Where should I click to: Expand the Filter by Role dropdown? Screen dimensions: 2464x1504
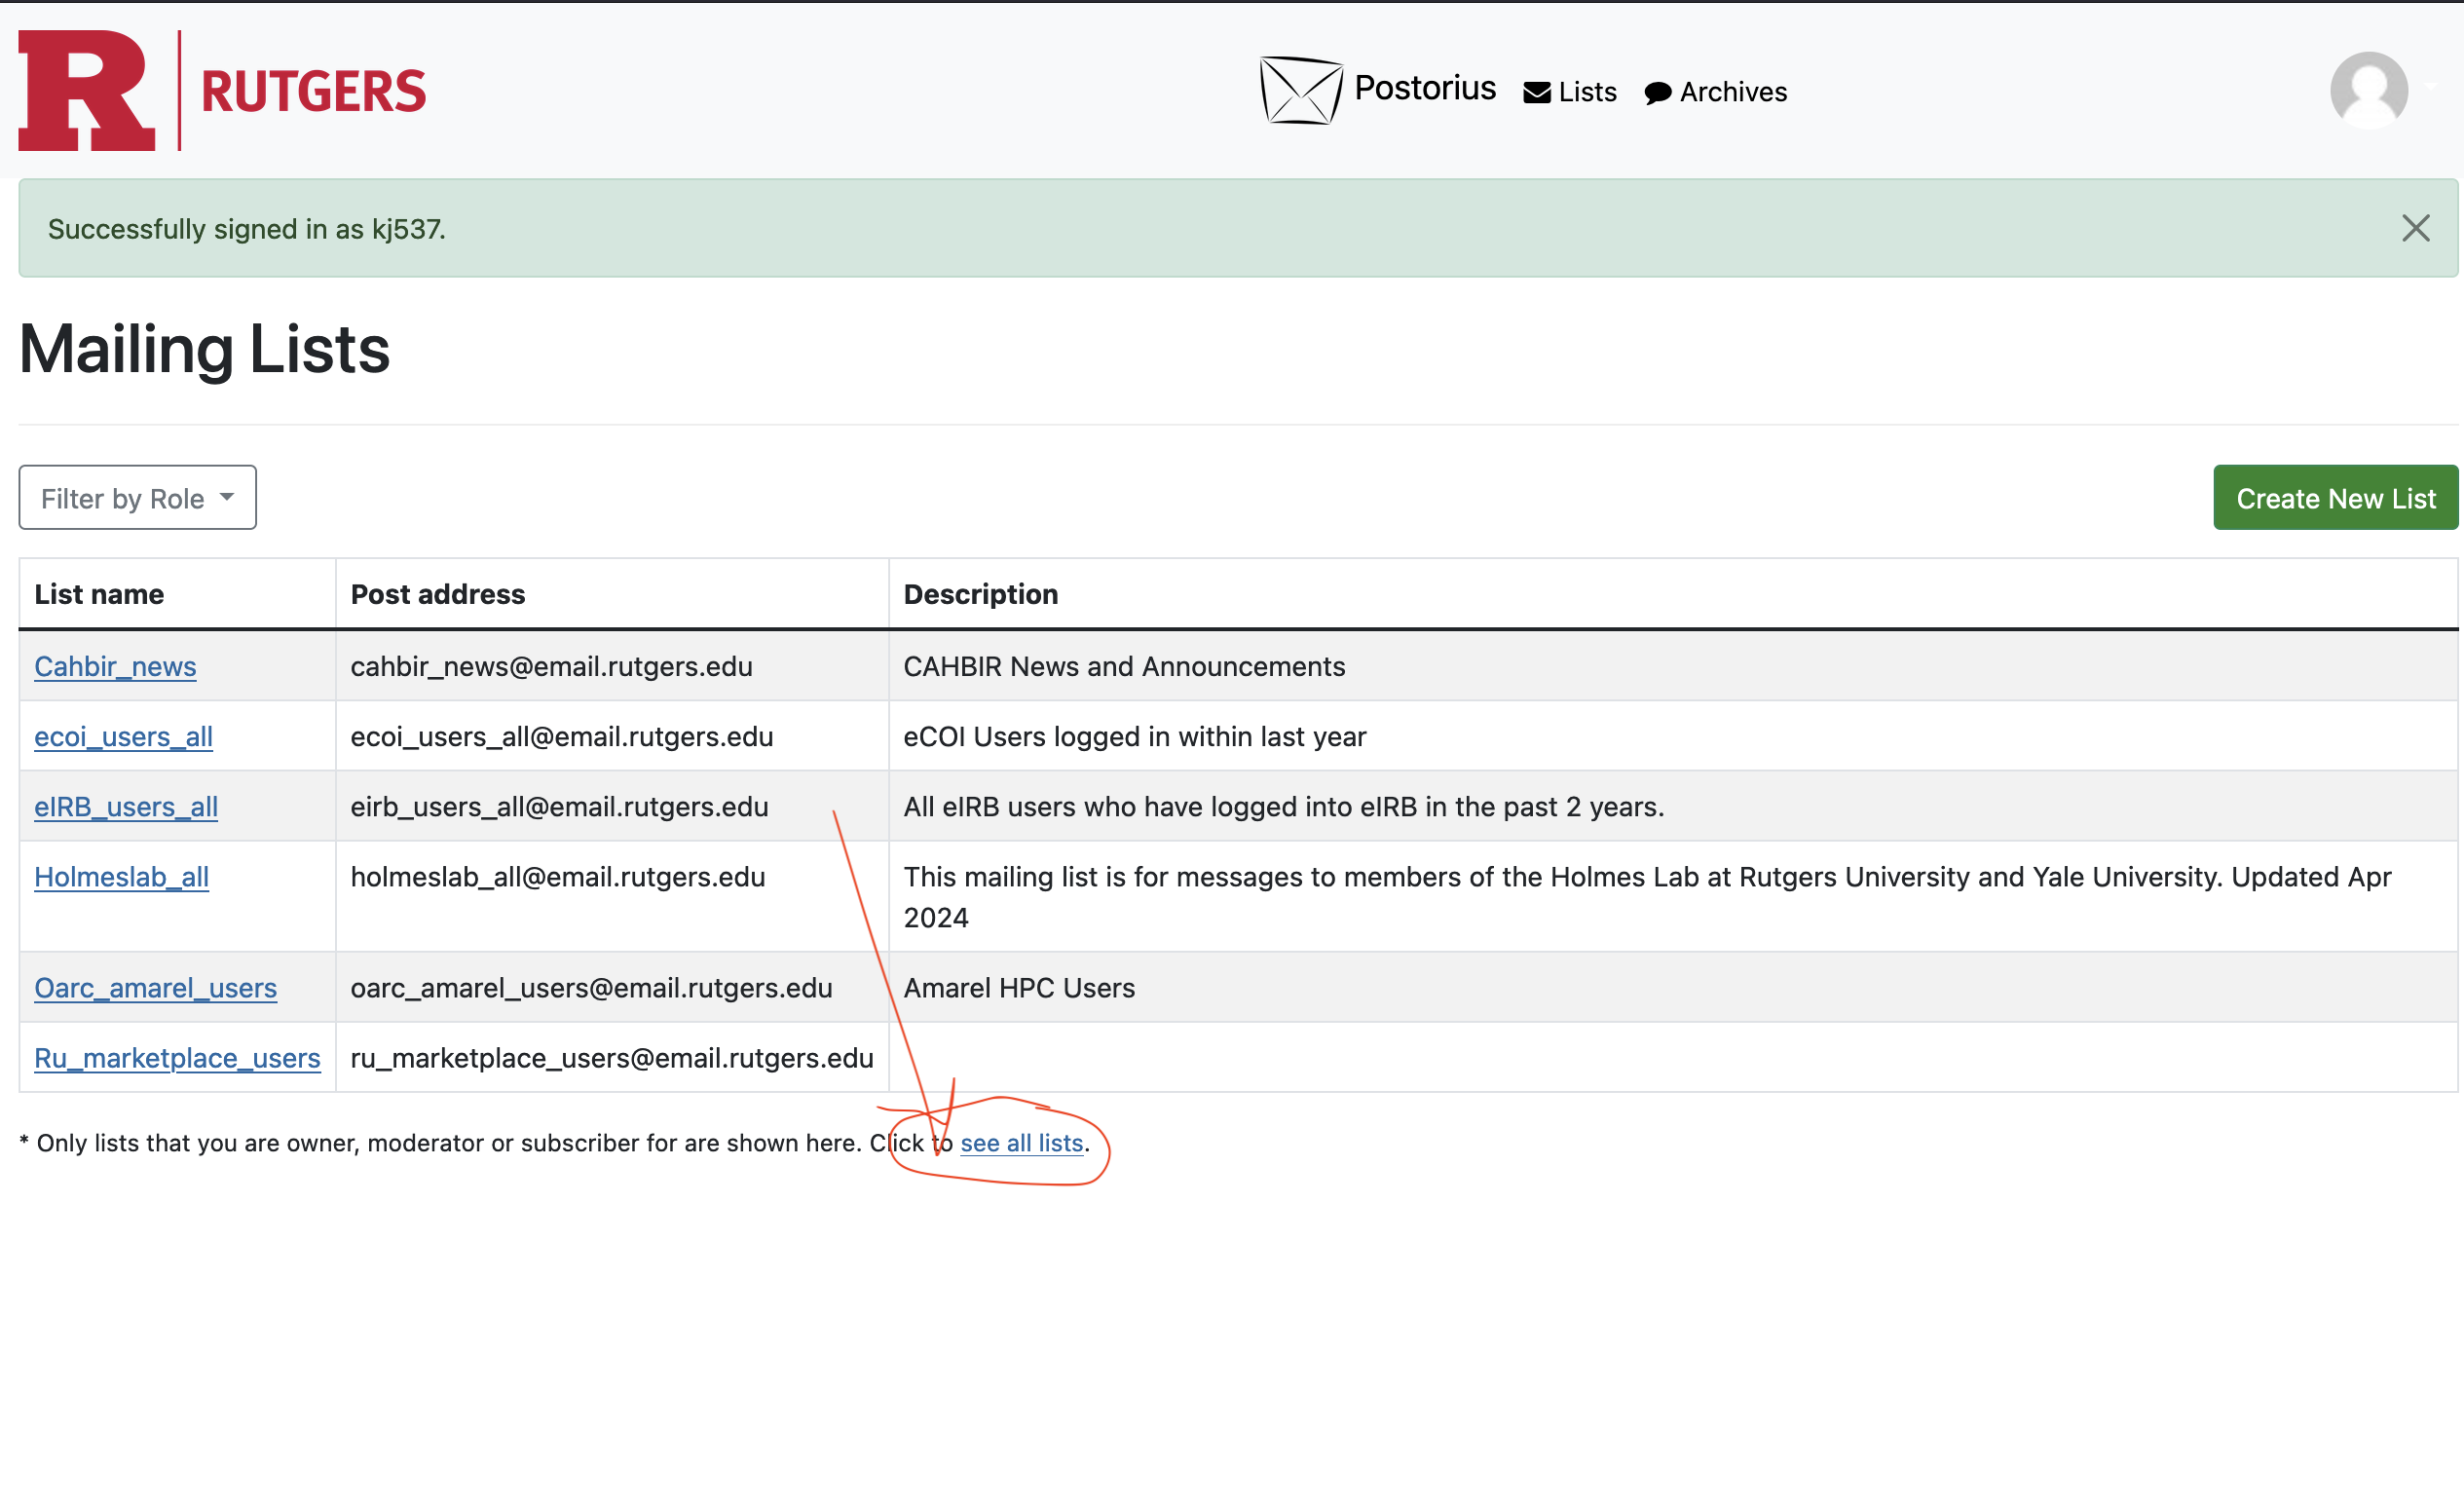point(137,497)
